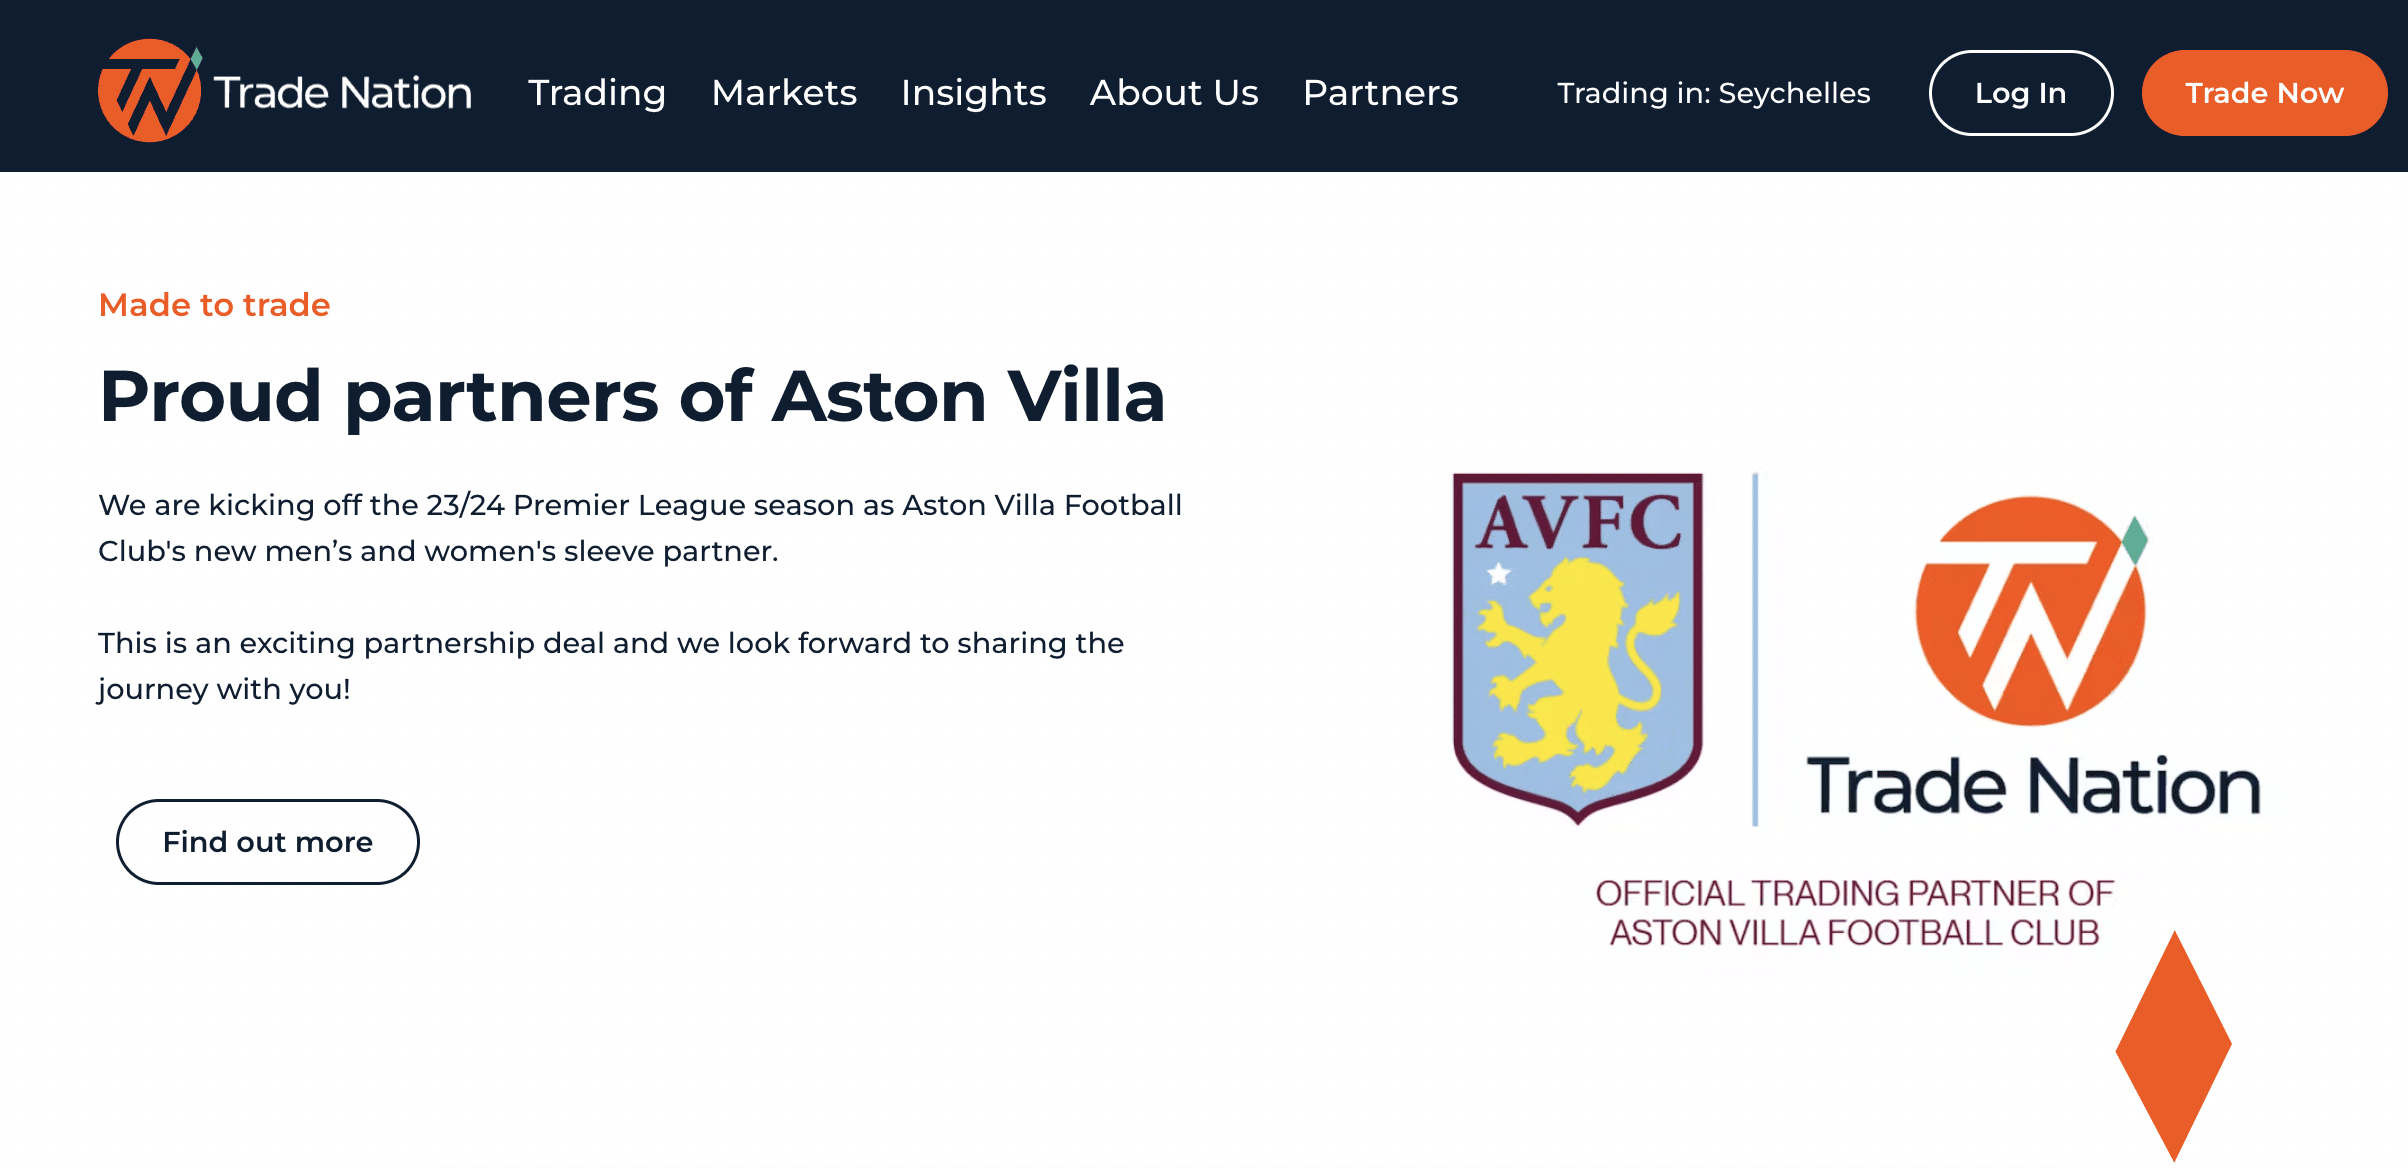Click the Trade Nation wordmark in header
Image resolution: width=2408 pixels, height=1168 pixels.
(343, 93)
